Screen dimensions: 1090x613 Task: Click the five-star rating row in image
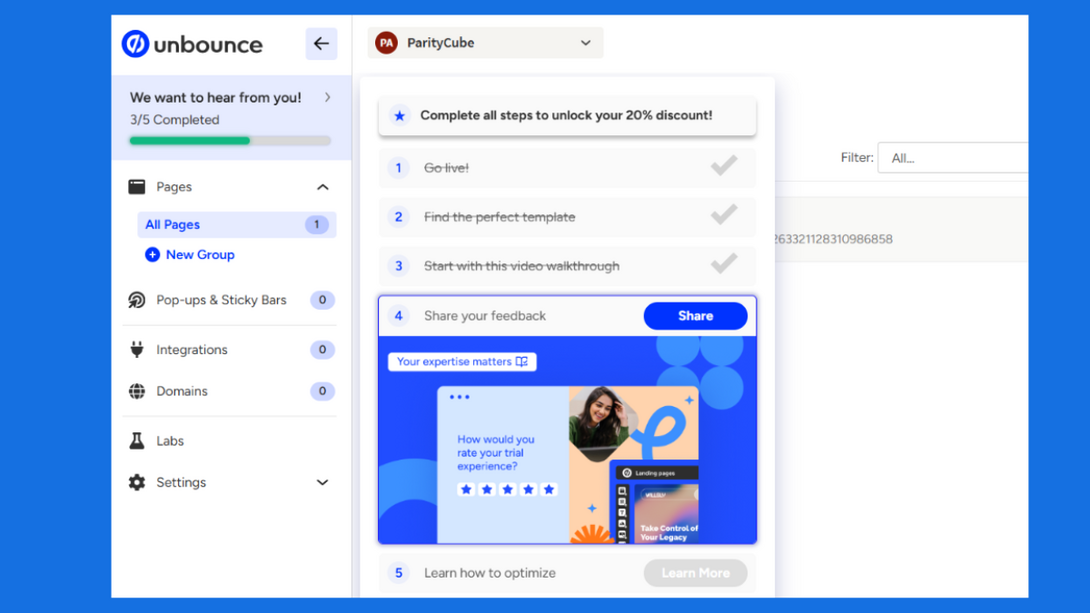tap(507, 489)
